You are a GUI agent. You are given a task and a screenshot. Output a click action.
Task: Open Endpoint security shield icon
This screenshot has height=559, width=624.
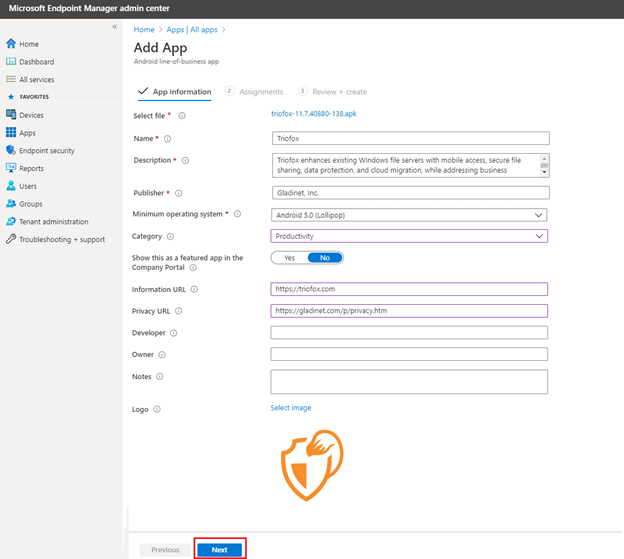(11, 150)
